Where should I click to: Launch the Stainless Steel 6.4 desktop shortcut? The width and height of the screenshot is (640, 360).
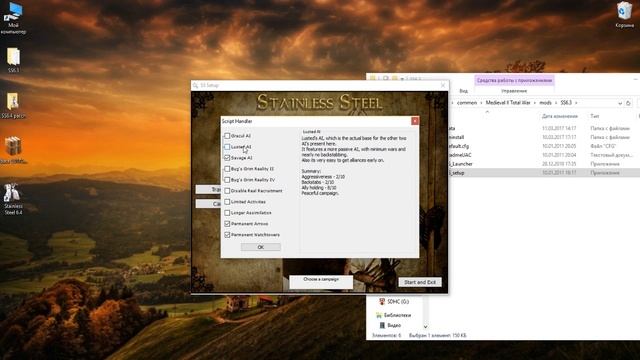tap(13, 199)
